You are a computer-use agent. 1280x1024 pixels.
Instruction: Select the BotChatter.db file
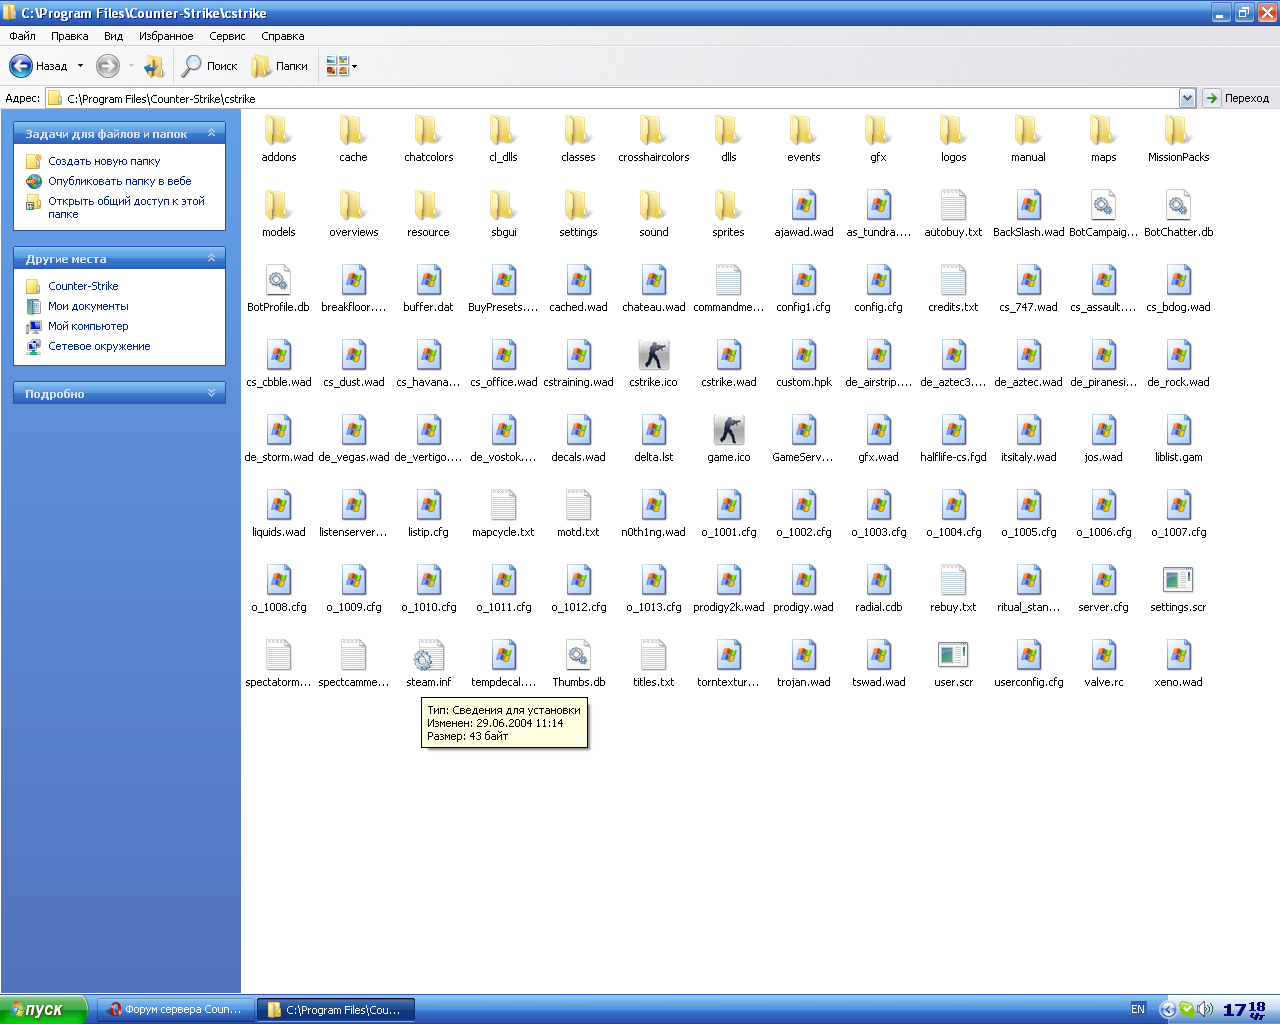[x=1178, y=214]
